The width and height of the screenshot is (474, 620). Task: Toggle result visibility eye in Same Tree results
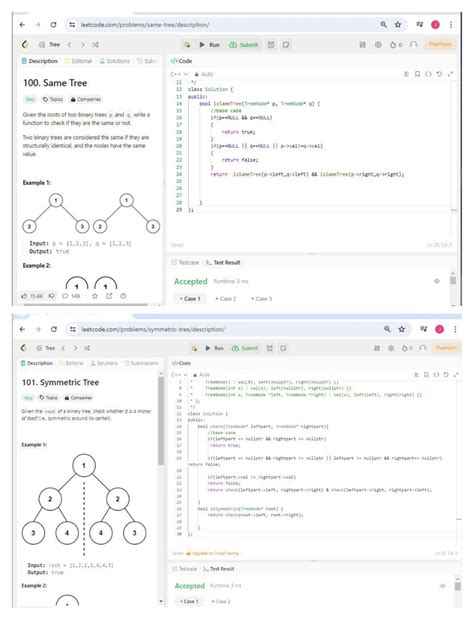436,281
